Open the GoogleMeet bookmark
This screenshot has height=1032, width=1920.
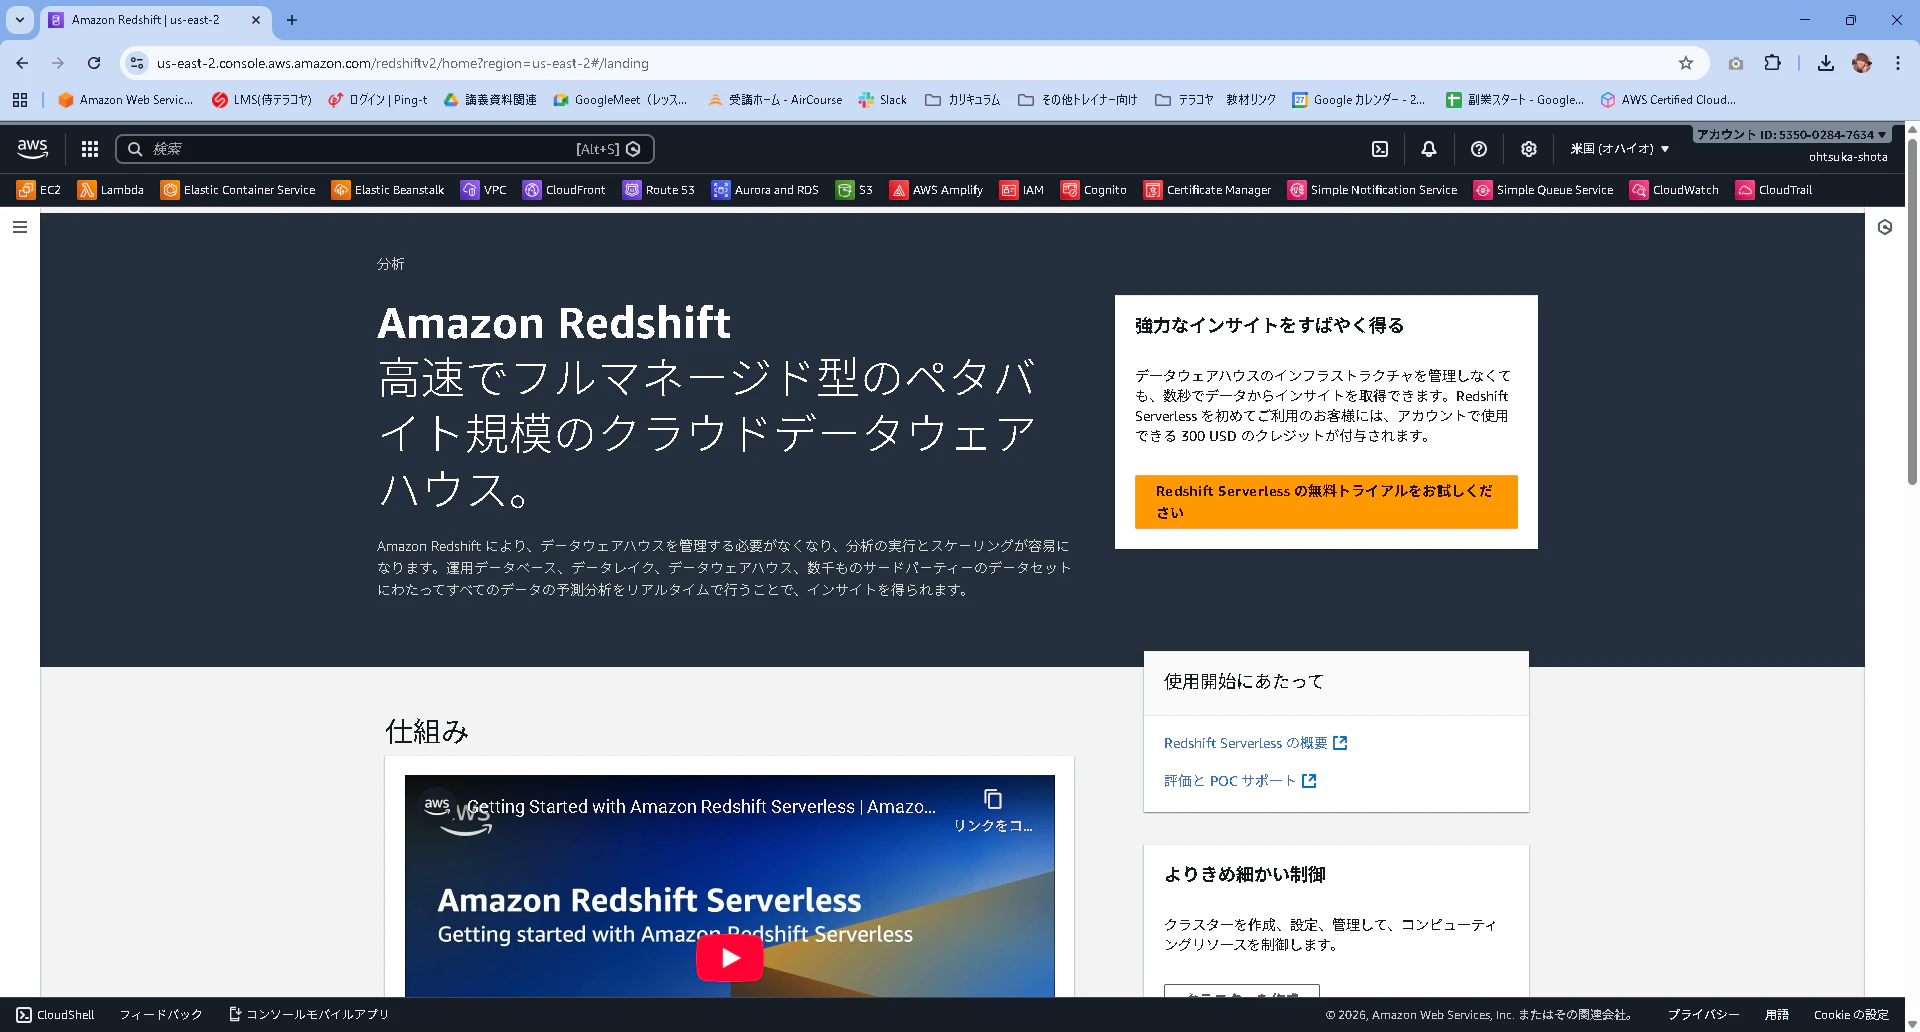coord(621,100)
